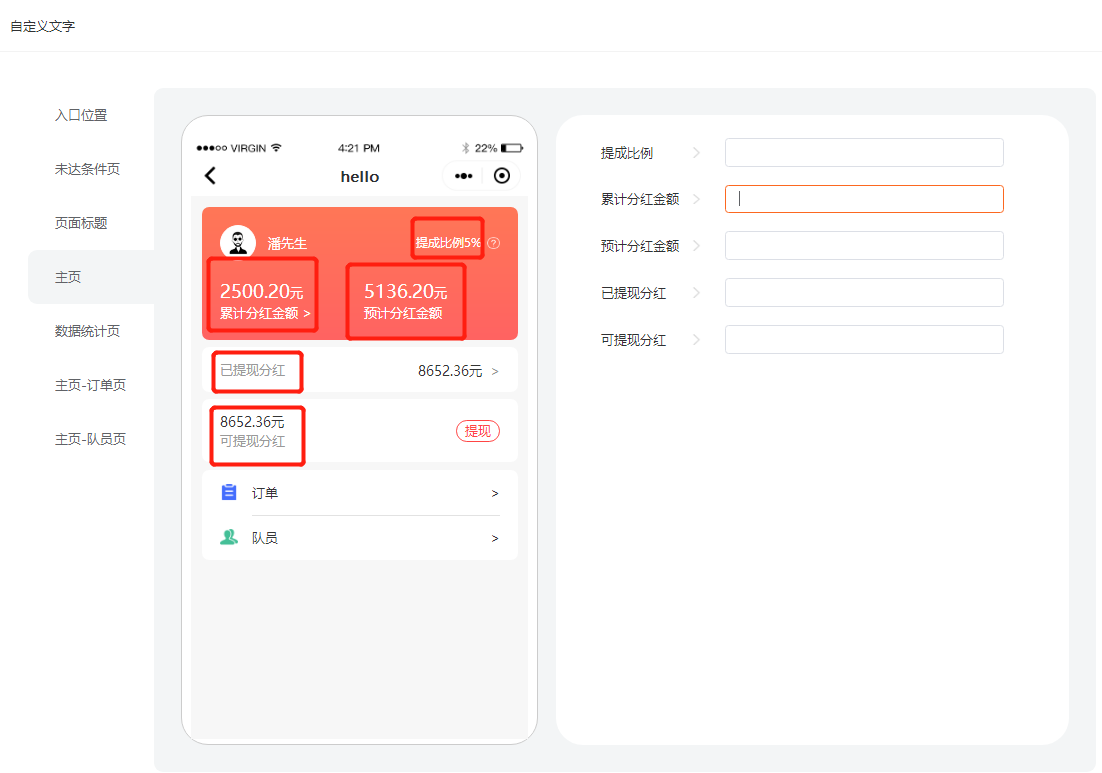Click the 累计分红金额 text input field
Viewport: 1102px width, 773px height.
[864, 199]
